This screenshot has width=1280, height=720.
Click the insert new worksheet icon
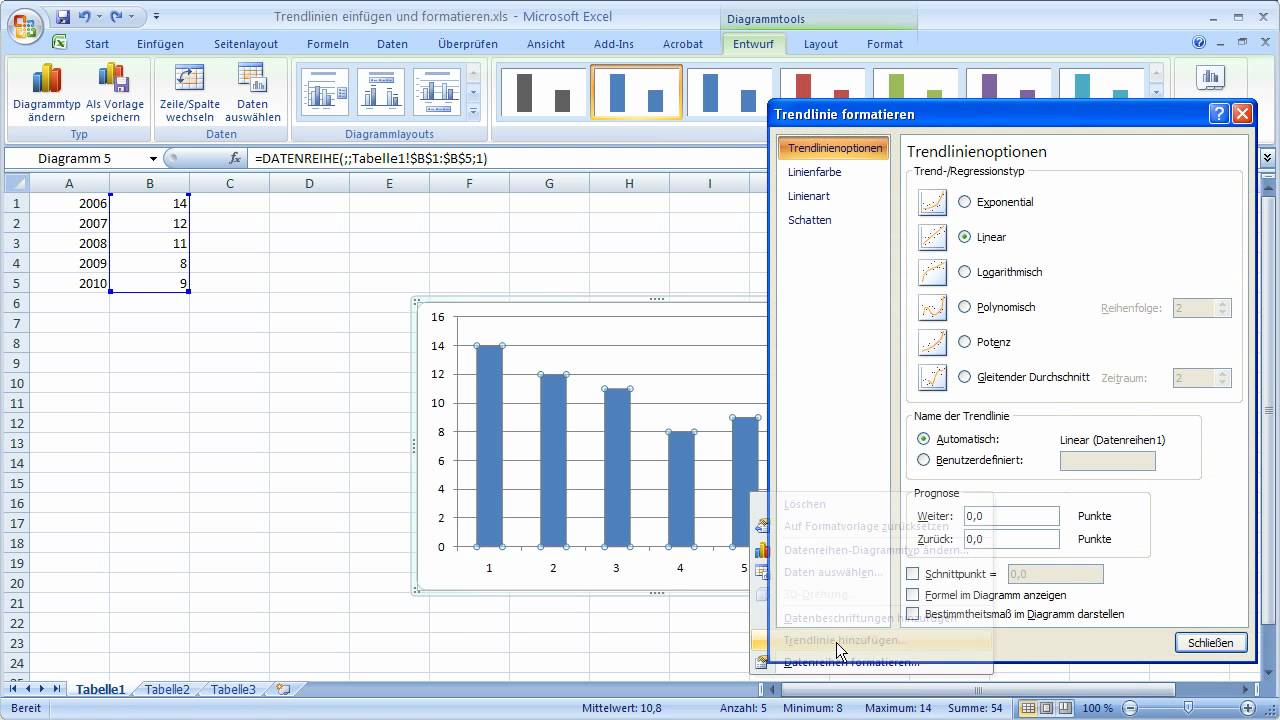(283, 689)
